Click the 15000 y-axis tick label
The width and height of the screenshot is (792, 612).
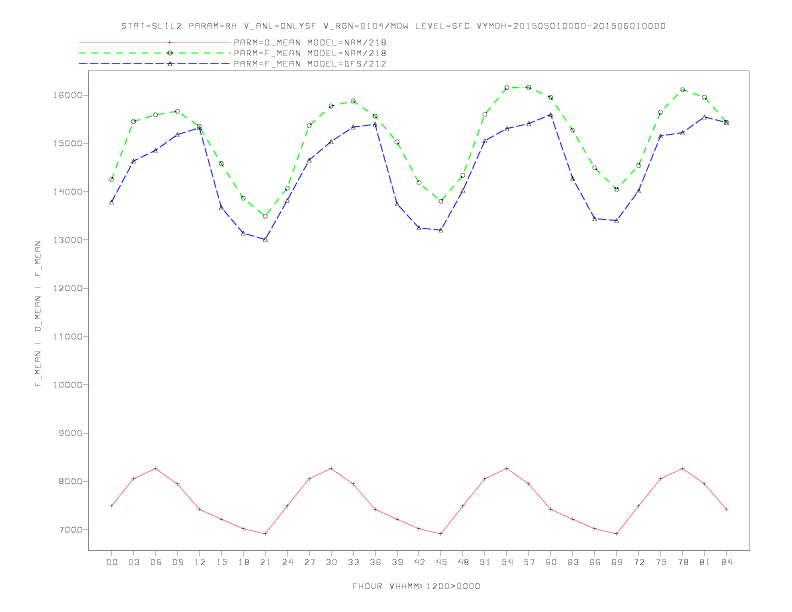coord(67,143)
